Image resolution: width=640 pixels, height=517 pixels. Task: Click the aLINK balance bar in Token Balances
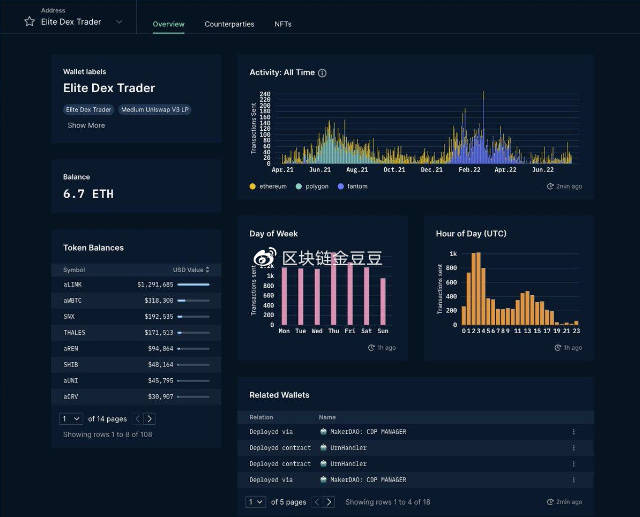pyautogui.click(x=193, y=284)
